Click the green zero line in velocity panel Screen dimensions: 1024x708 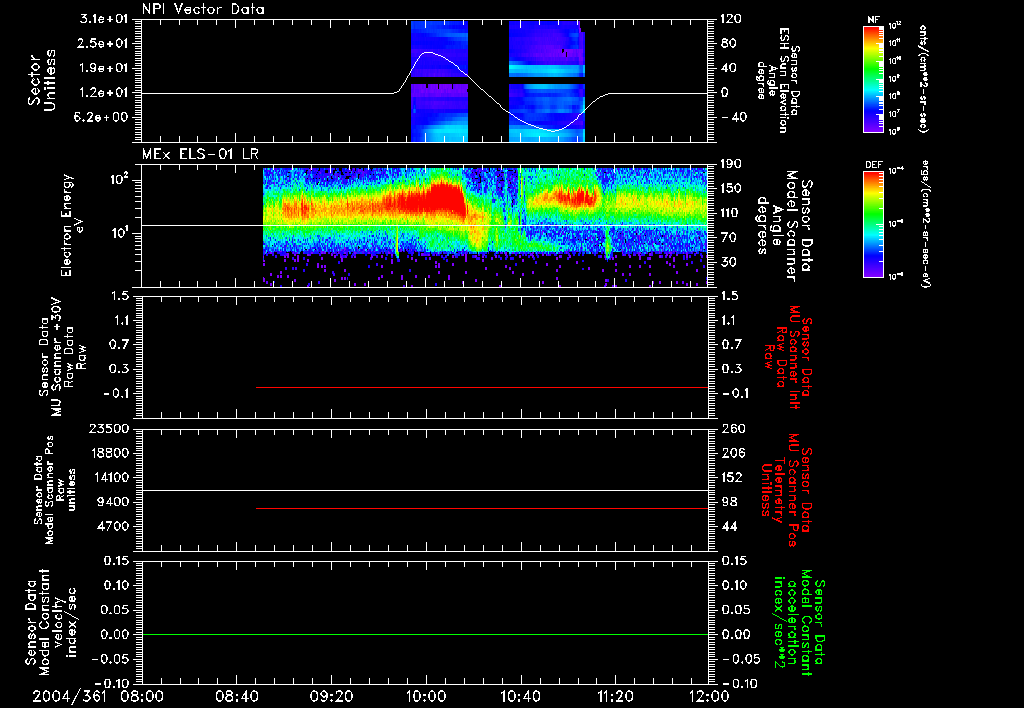(424, 634)
